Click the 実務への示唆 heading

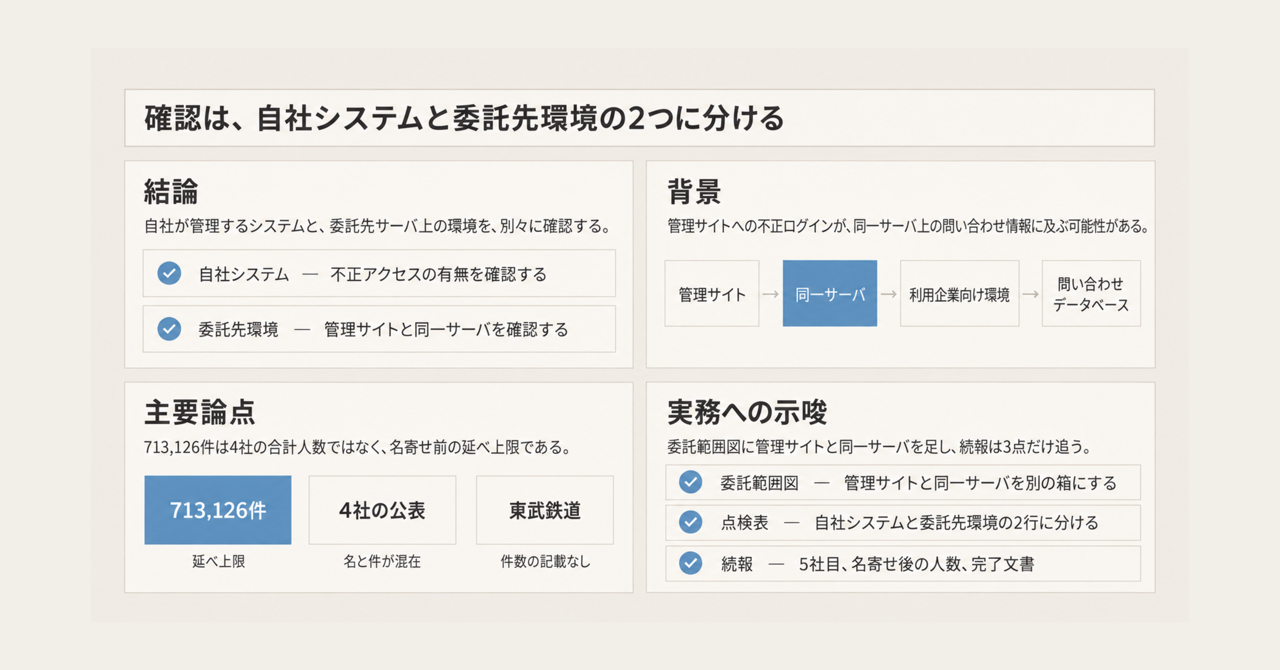[x=747, y=412]
